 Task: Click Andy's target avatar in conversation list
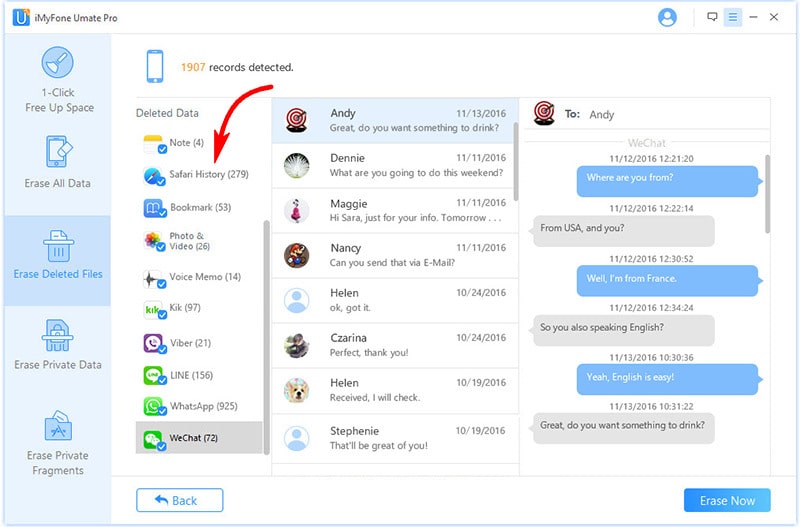(296, 120)
